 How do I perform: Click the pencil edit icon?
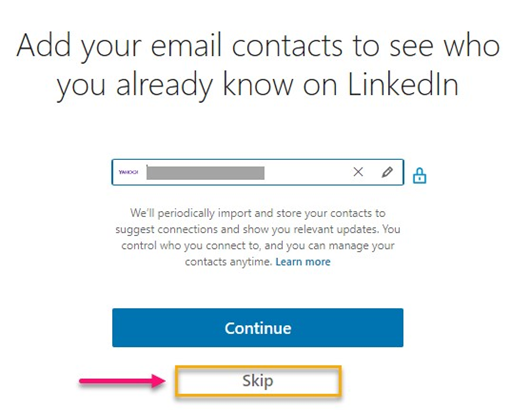(x=387, y=172)
